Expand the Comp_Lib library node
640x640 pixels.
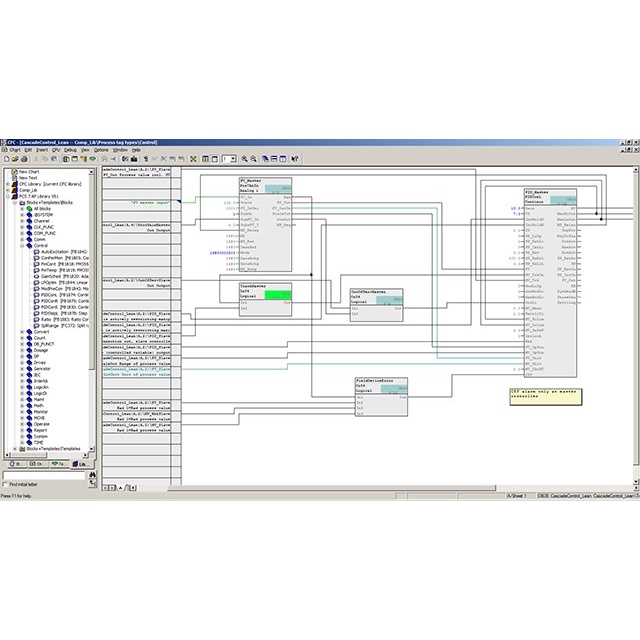click(x=7, y=190)
